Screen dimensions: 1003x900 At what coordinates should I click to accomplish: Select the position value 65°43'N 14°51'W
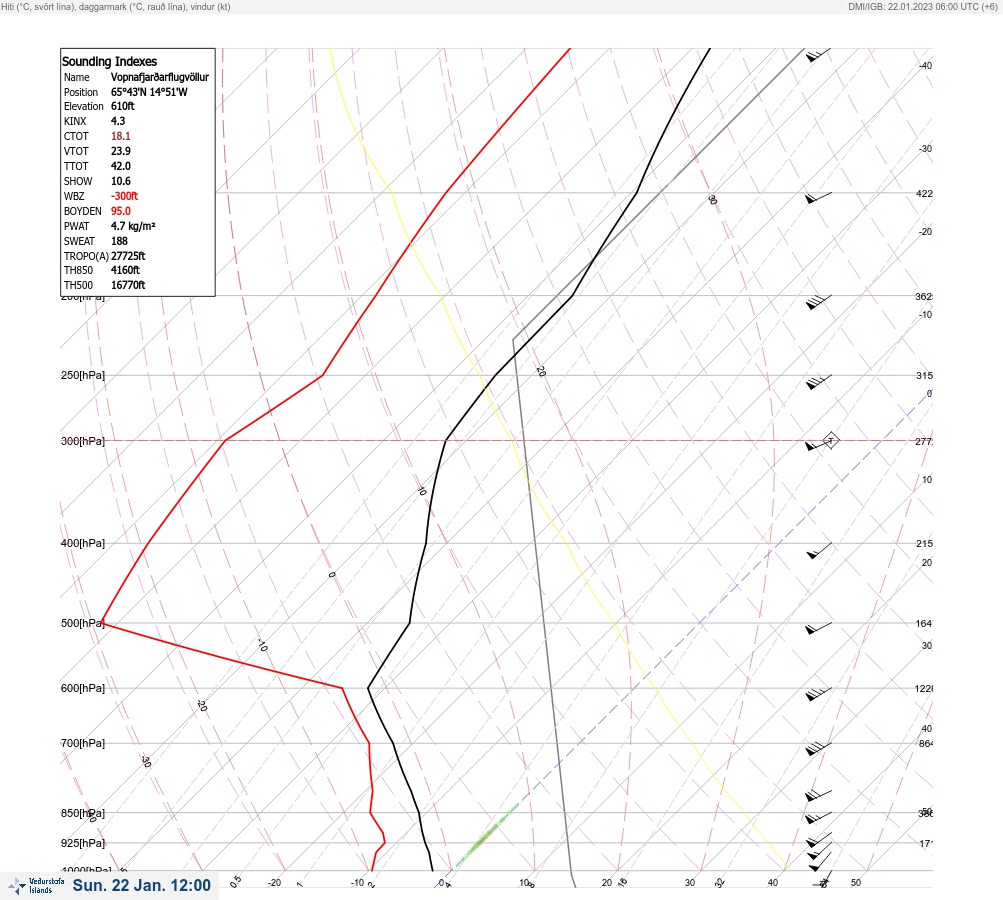point(149,92)
